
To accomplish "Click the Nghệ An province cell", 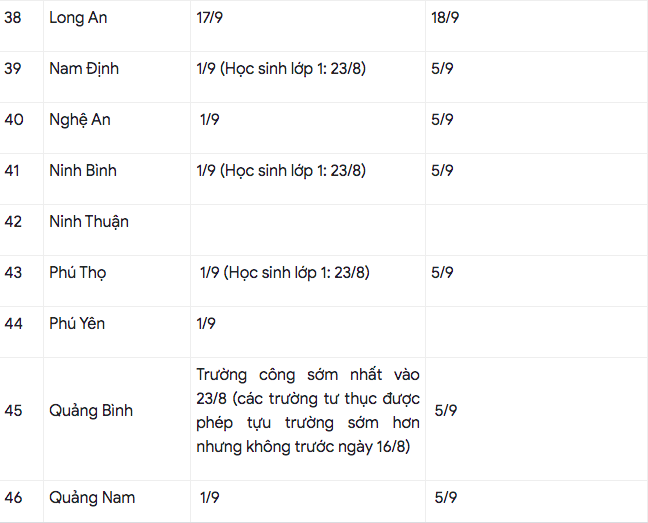I will [x=80, y=119].
